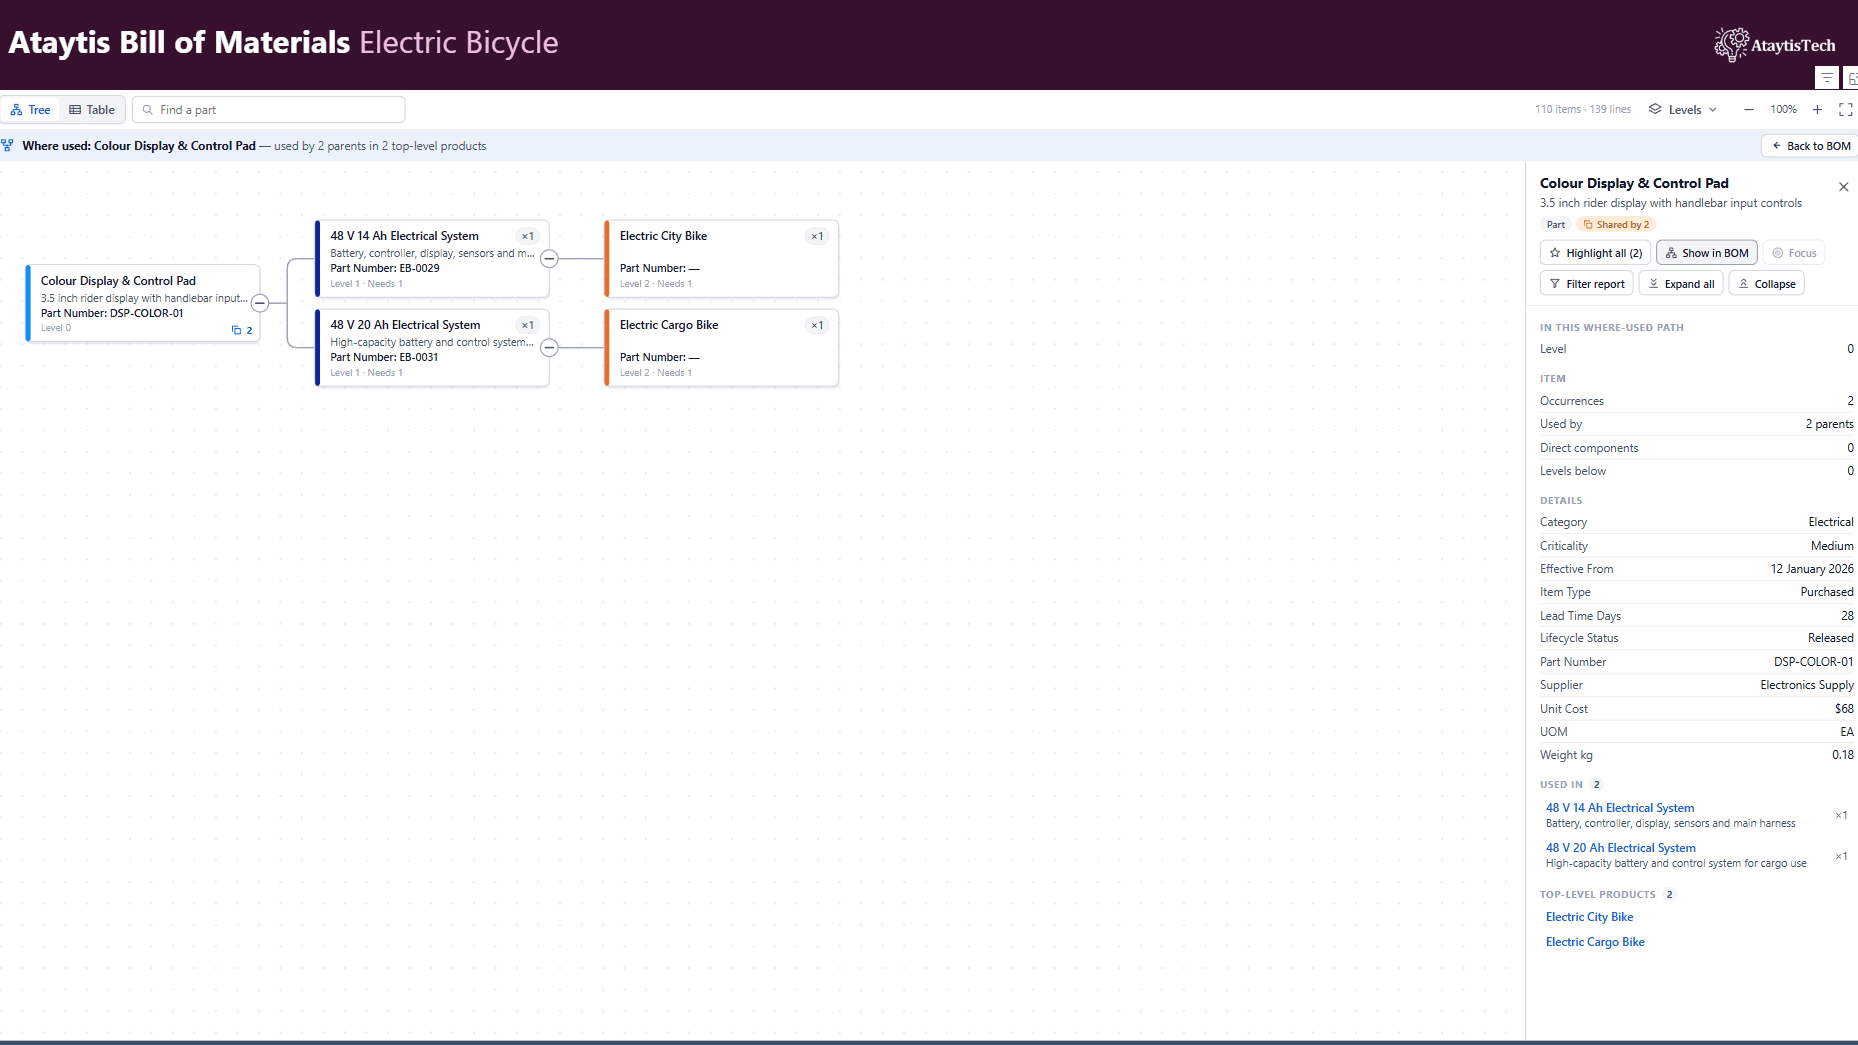
Task: Zoom in with the plus icon
Action: [x=1817, y=110]
